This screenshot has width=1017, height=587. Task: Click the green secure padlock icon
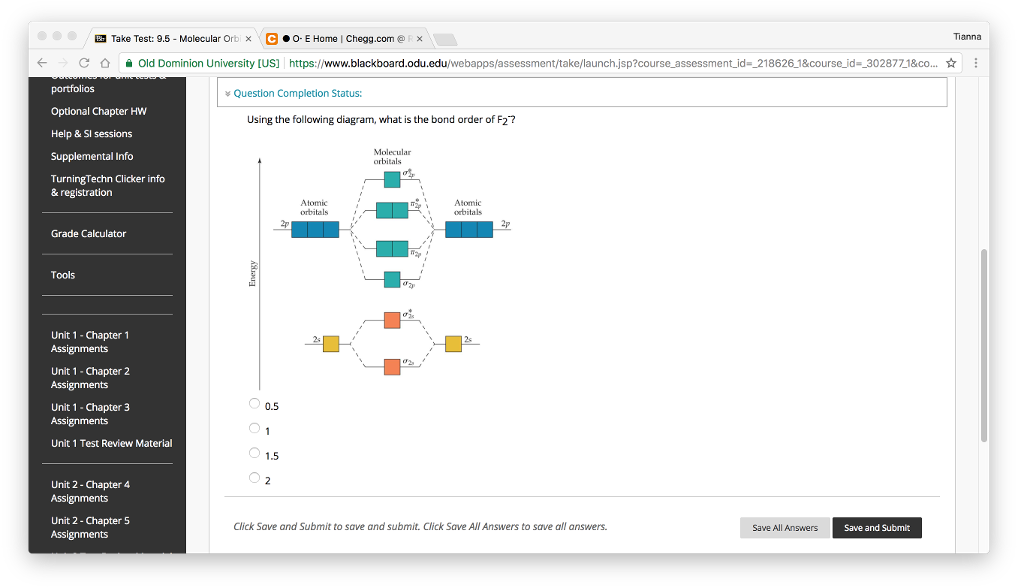tap(130, 63)
